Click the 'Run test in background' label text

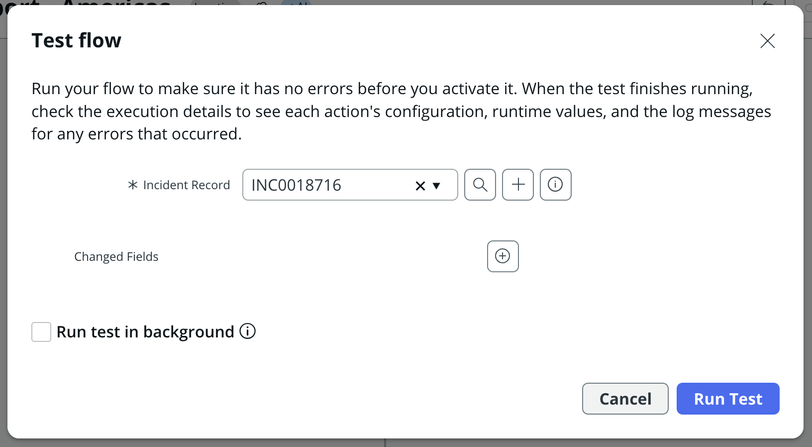[x=145, y=332]
